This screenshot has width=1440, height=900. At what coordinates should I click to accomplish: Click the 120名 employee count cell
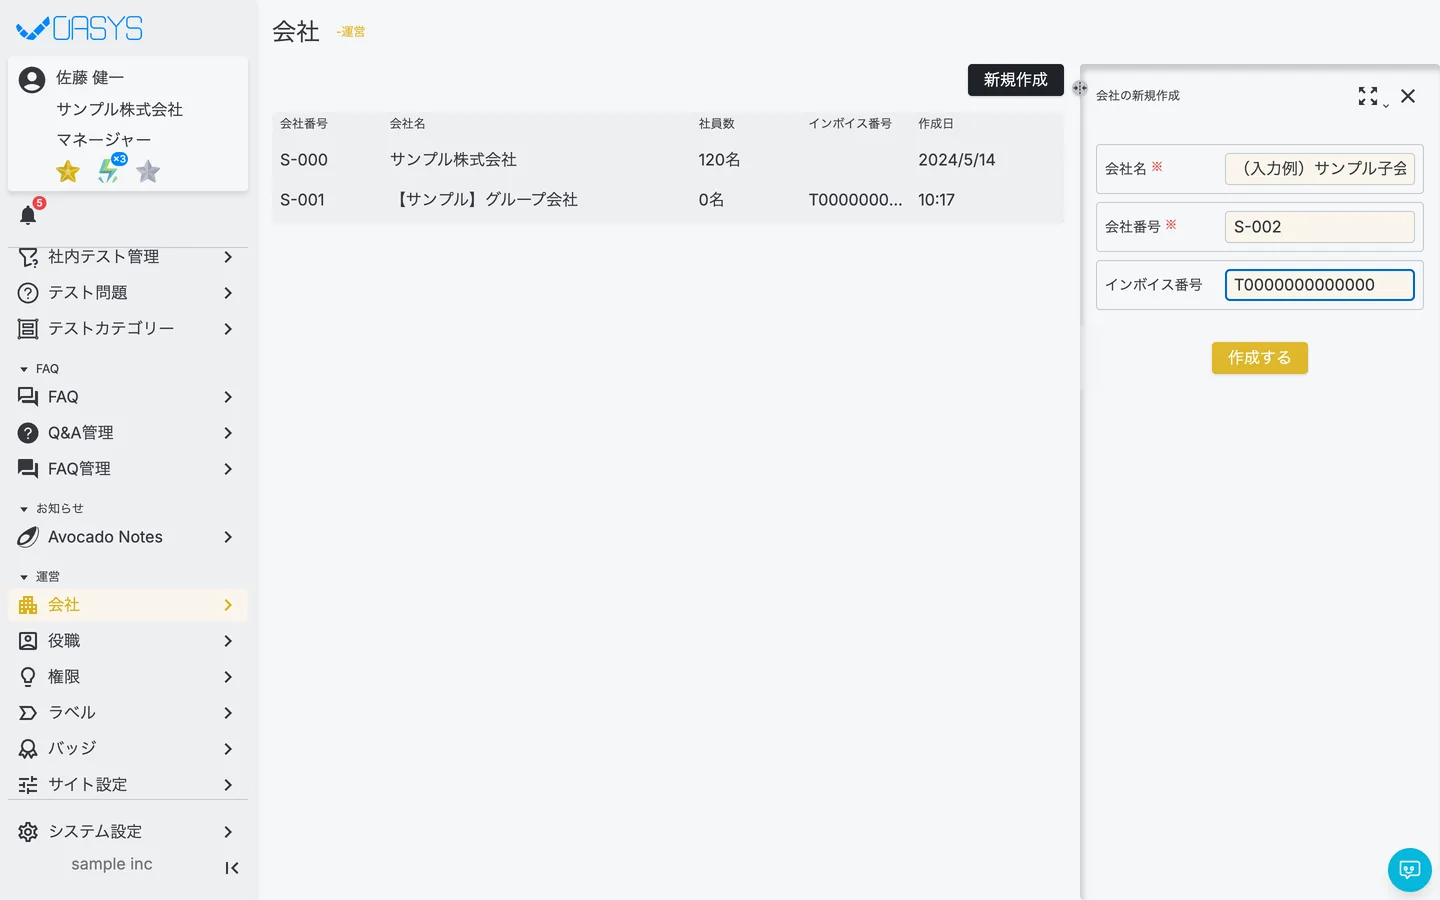tap(720, 160)
